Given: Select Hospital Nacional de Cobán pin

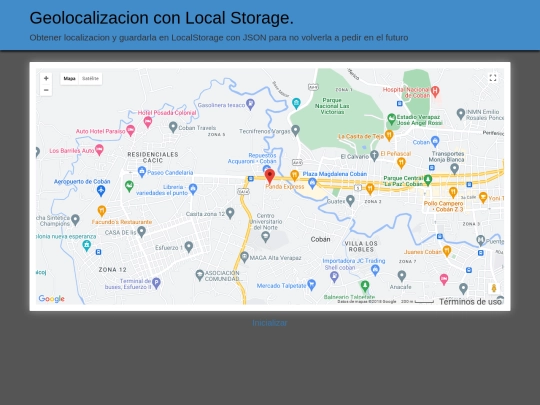Looking at the screenshot, I should [435, 91].
